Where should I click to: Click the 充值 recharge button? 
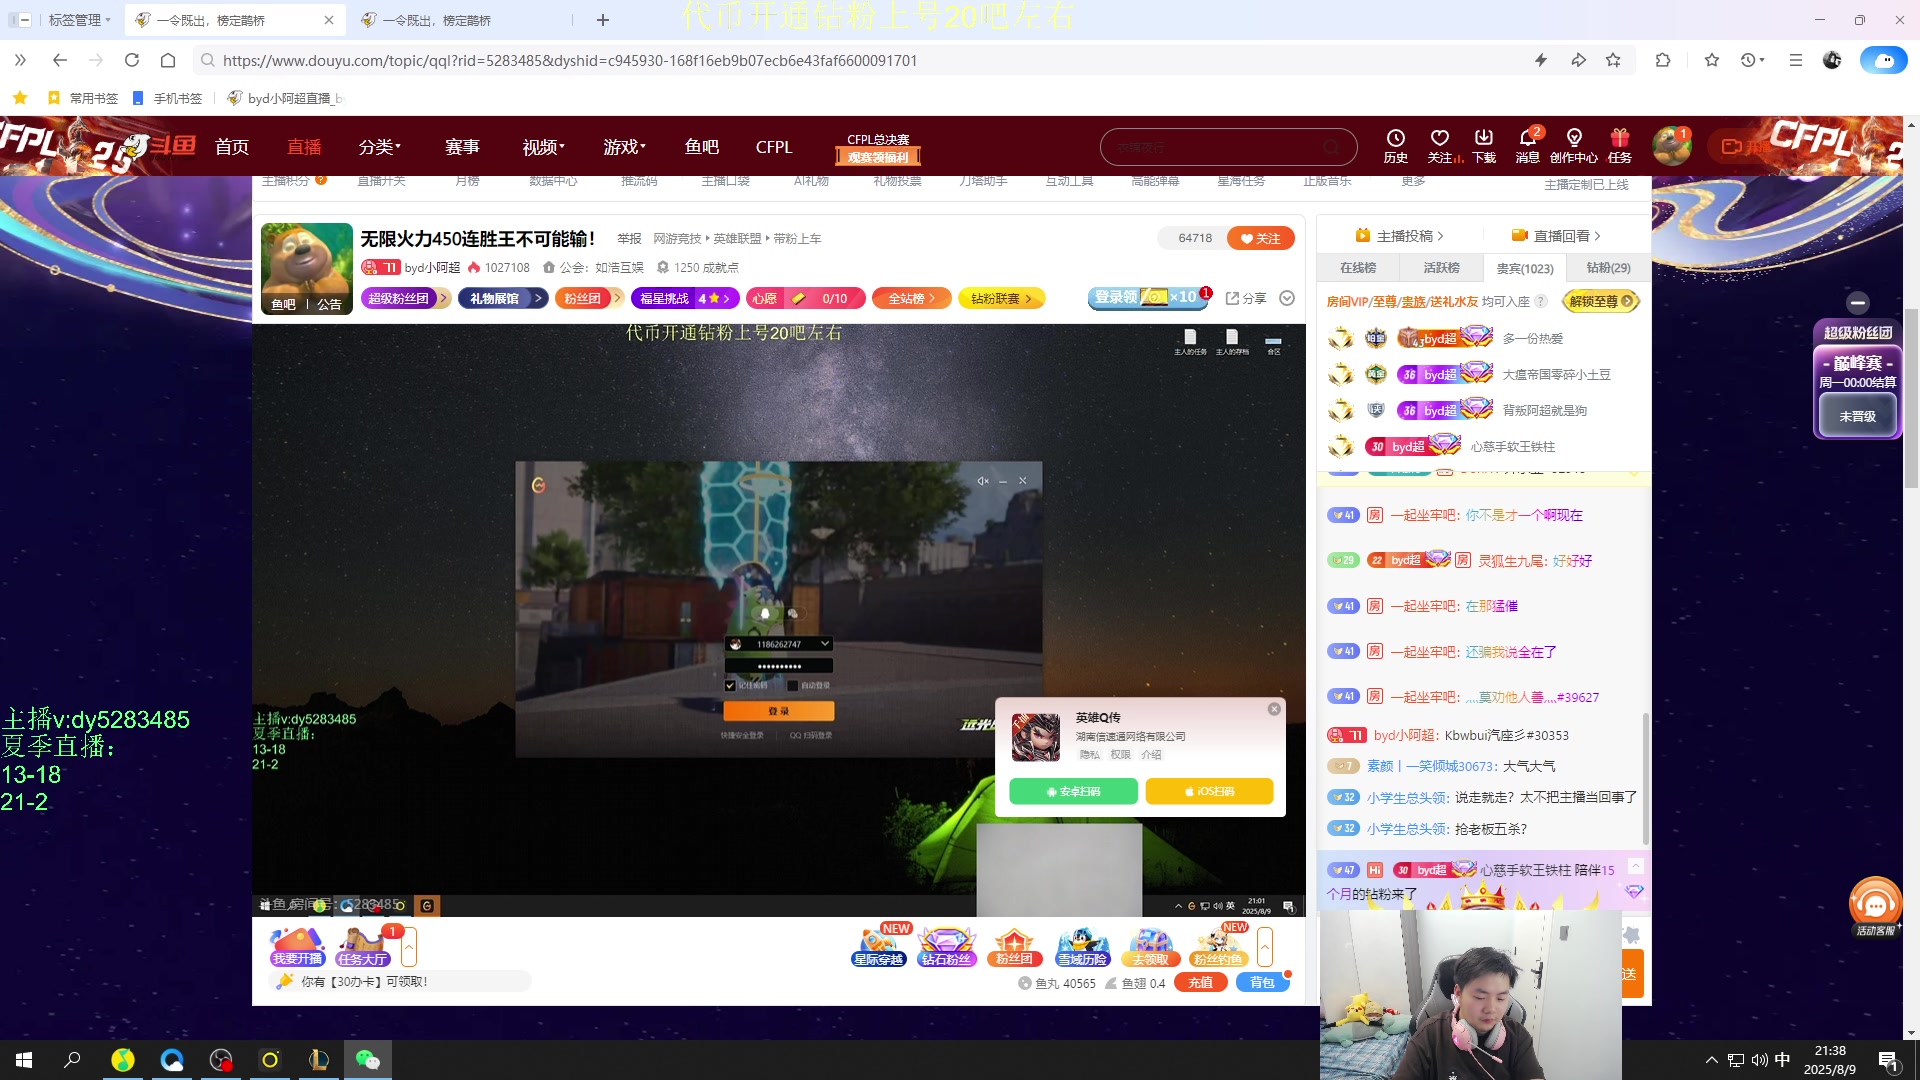pyautogui.click(x=1201, y=982)
